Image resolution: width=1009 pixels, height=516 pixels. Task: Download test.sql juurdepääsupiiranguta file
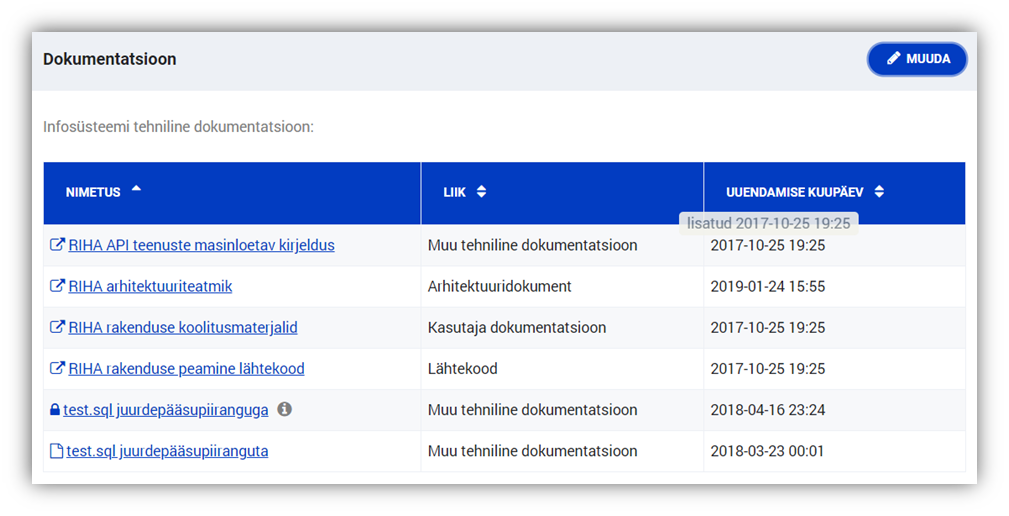(x=167, y=451)
